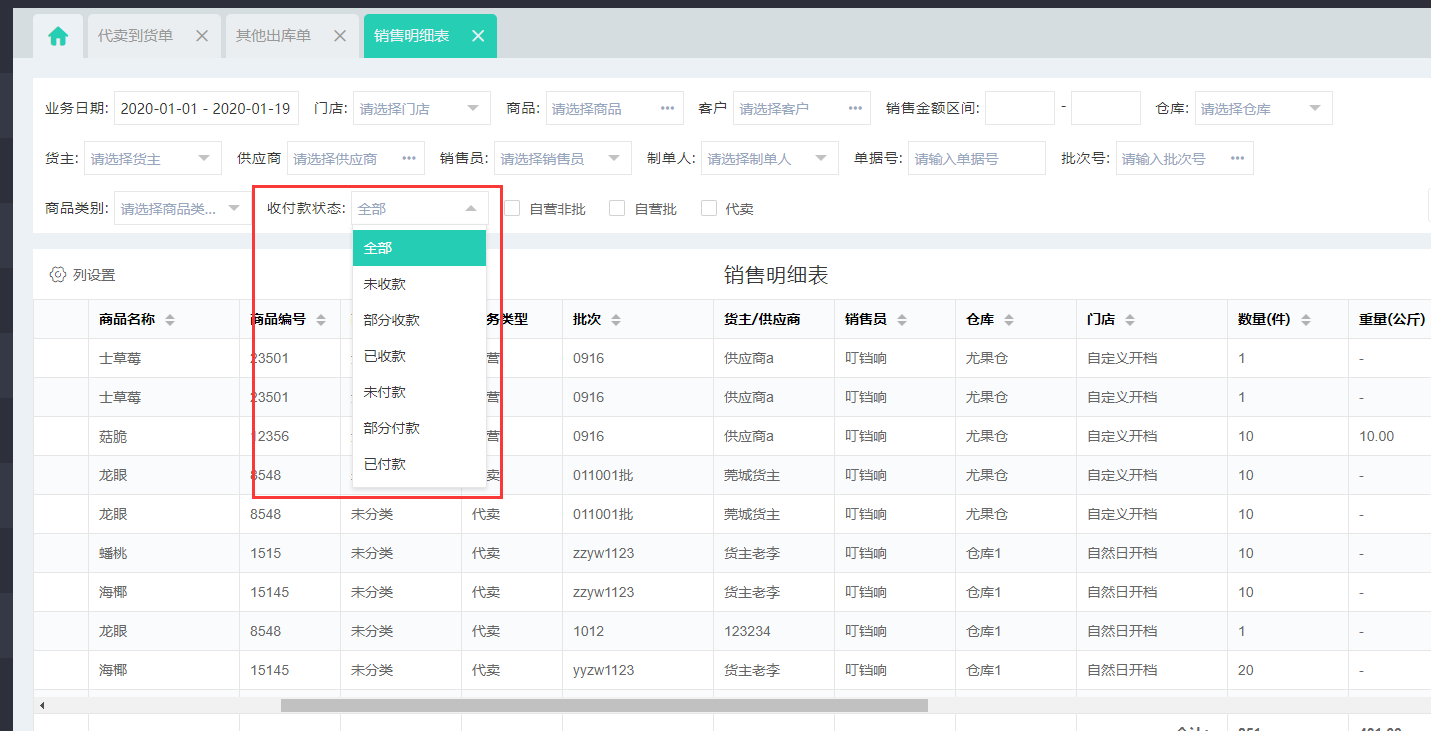Screen dimensions: 1431x731
Task: Select 已付款 option
Action: pos(419,464)
